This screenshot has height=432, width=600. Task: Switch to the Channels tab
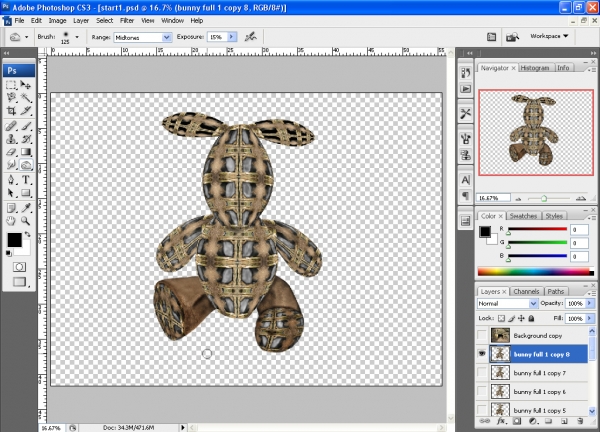pos(526,292)
